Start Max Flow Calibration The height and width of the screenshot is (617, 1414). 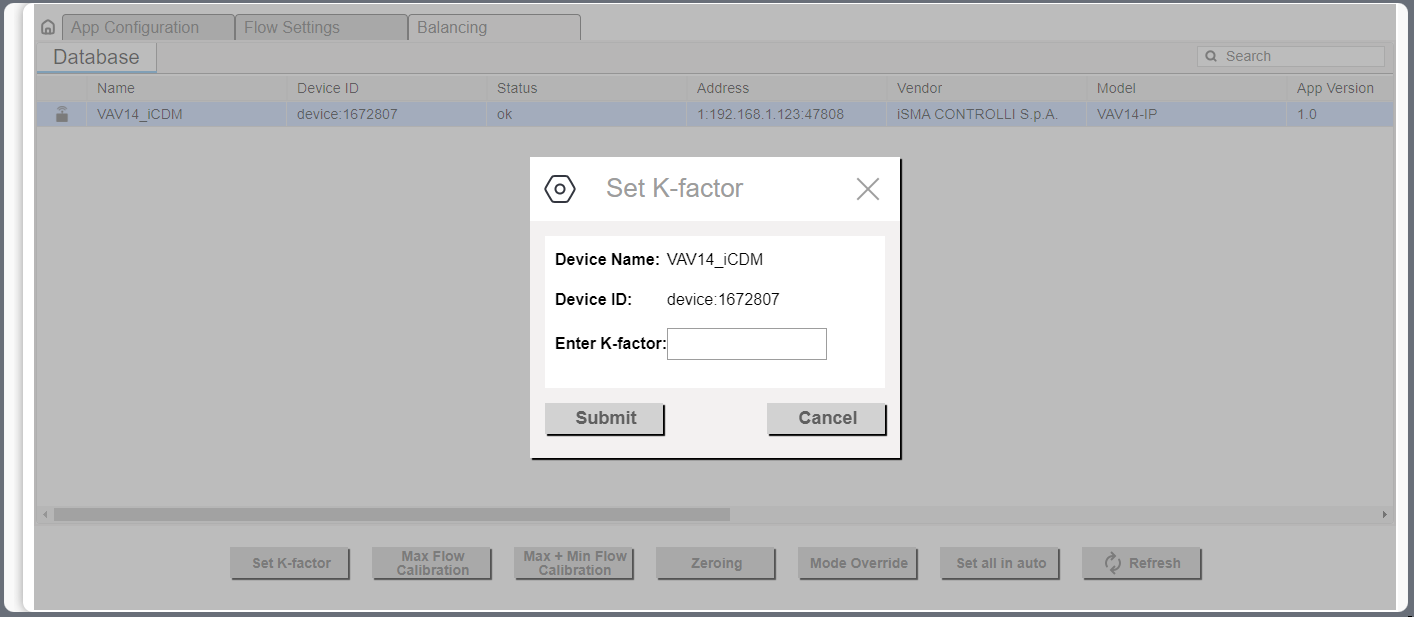432,562
